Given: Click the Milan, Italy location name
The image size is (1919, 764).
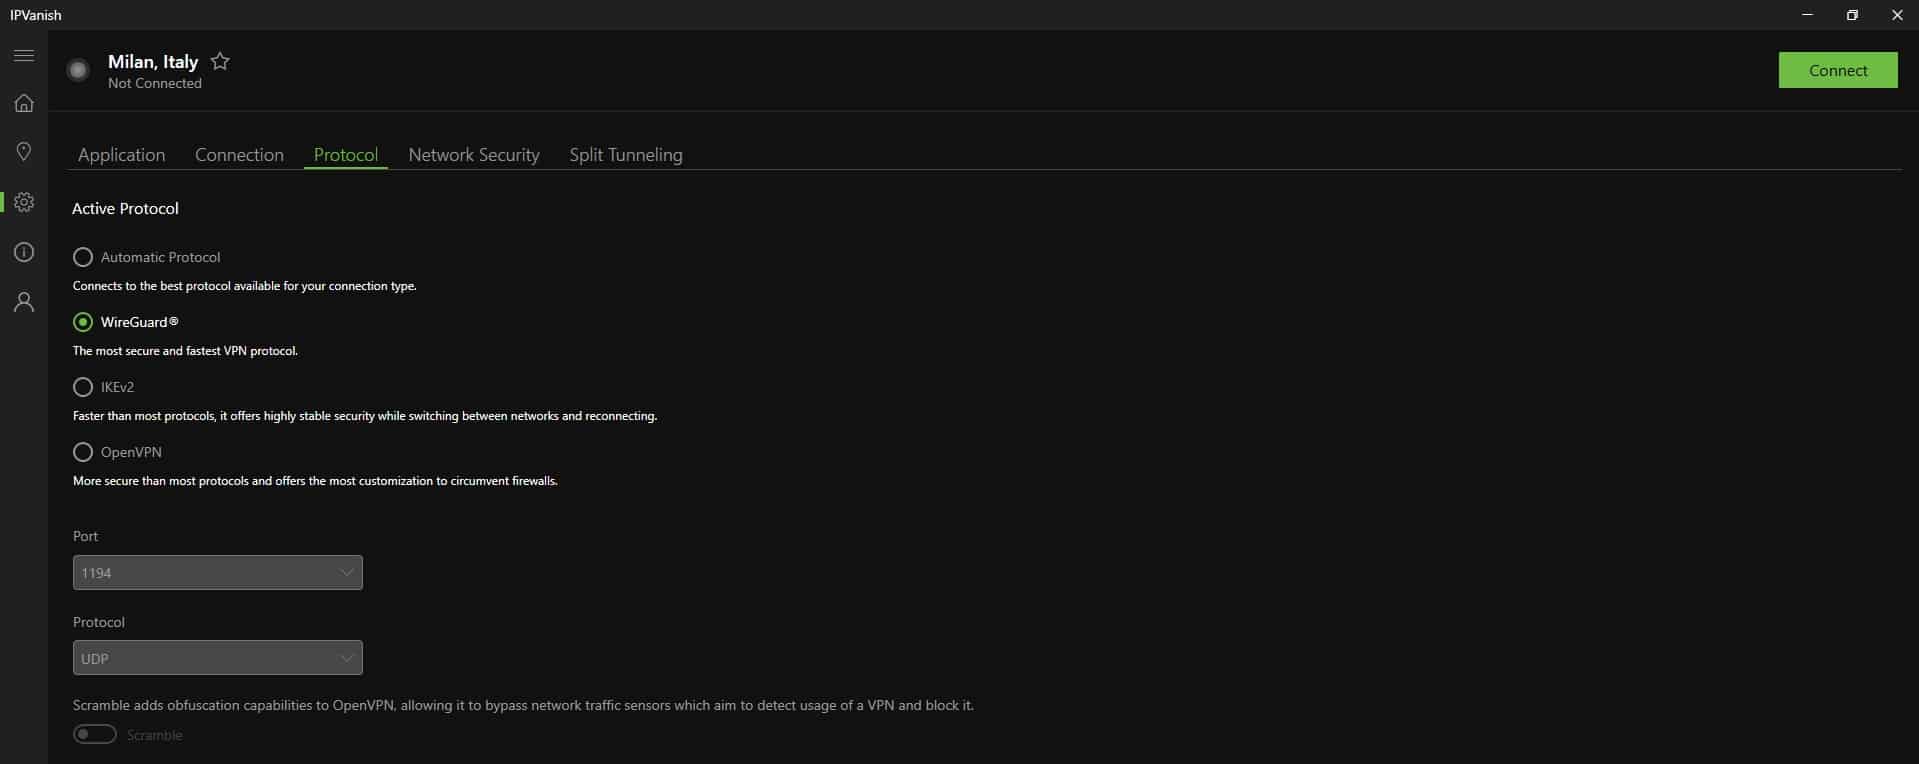Looking at the screenshot, I should 153,61.
